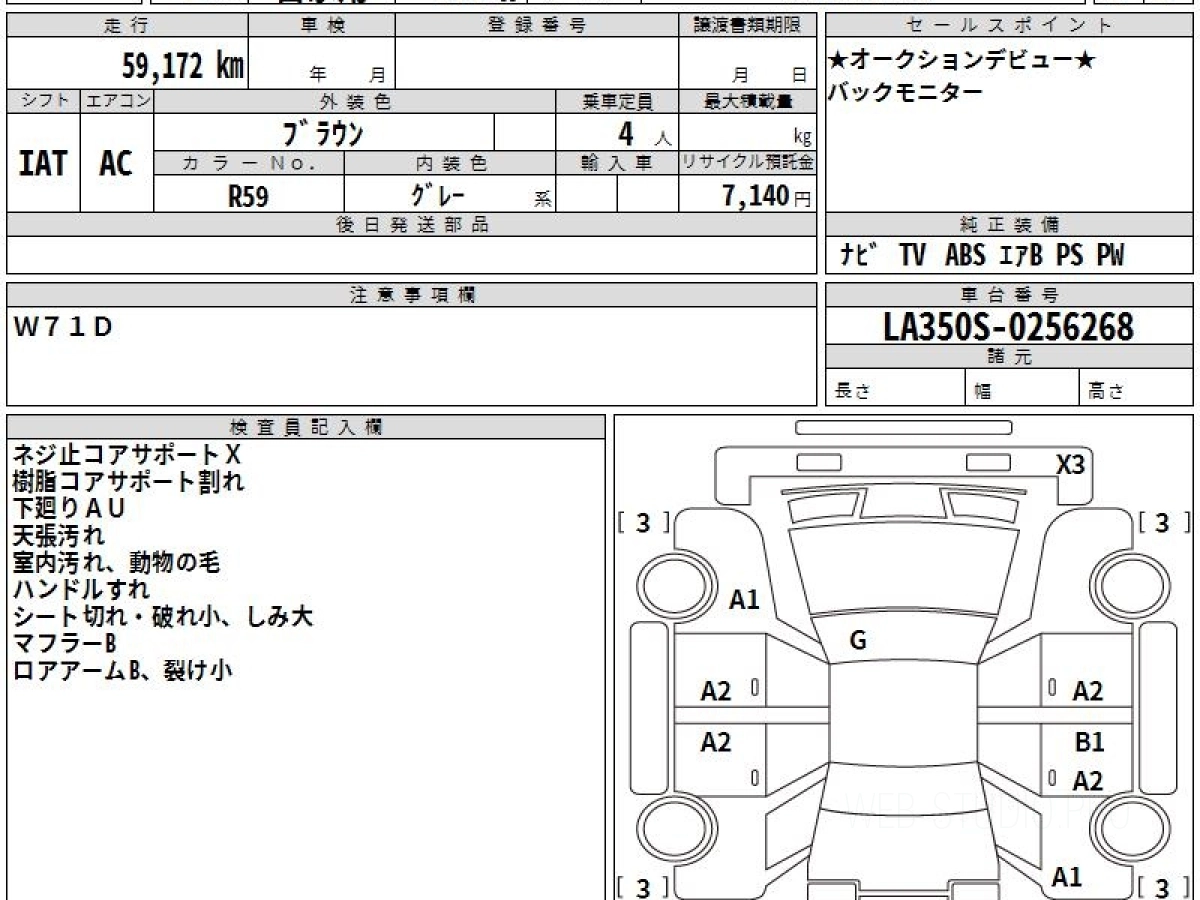Image resolution: width=1200 pixels, height=900 pixels.
Task: Select the ABS equipment entry
Action: tap(965, 256)
